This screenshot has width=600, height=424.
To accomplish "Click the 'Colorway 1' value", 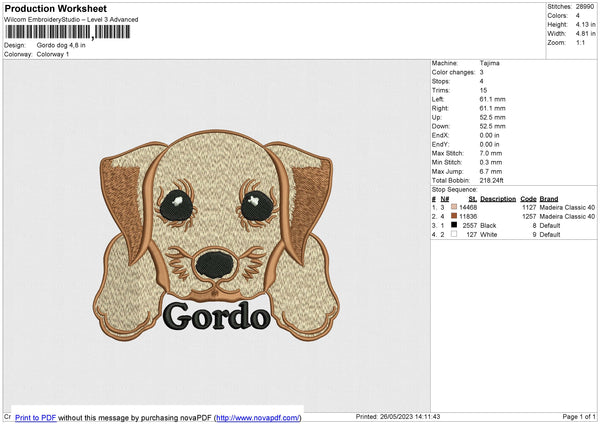I will click(x=53, y=54).
